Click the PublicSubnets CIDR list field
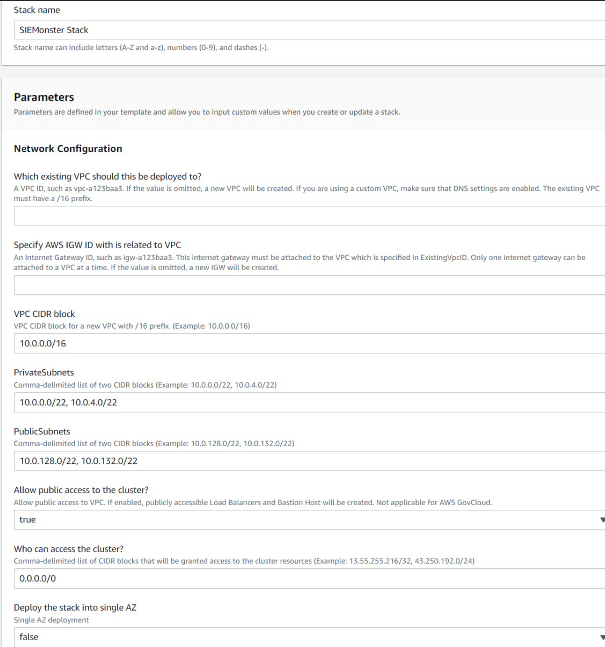This screenshot has width=605, height=647. (x=300, y=461)
